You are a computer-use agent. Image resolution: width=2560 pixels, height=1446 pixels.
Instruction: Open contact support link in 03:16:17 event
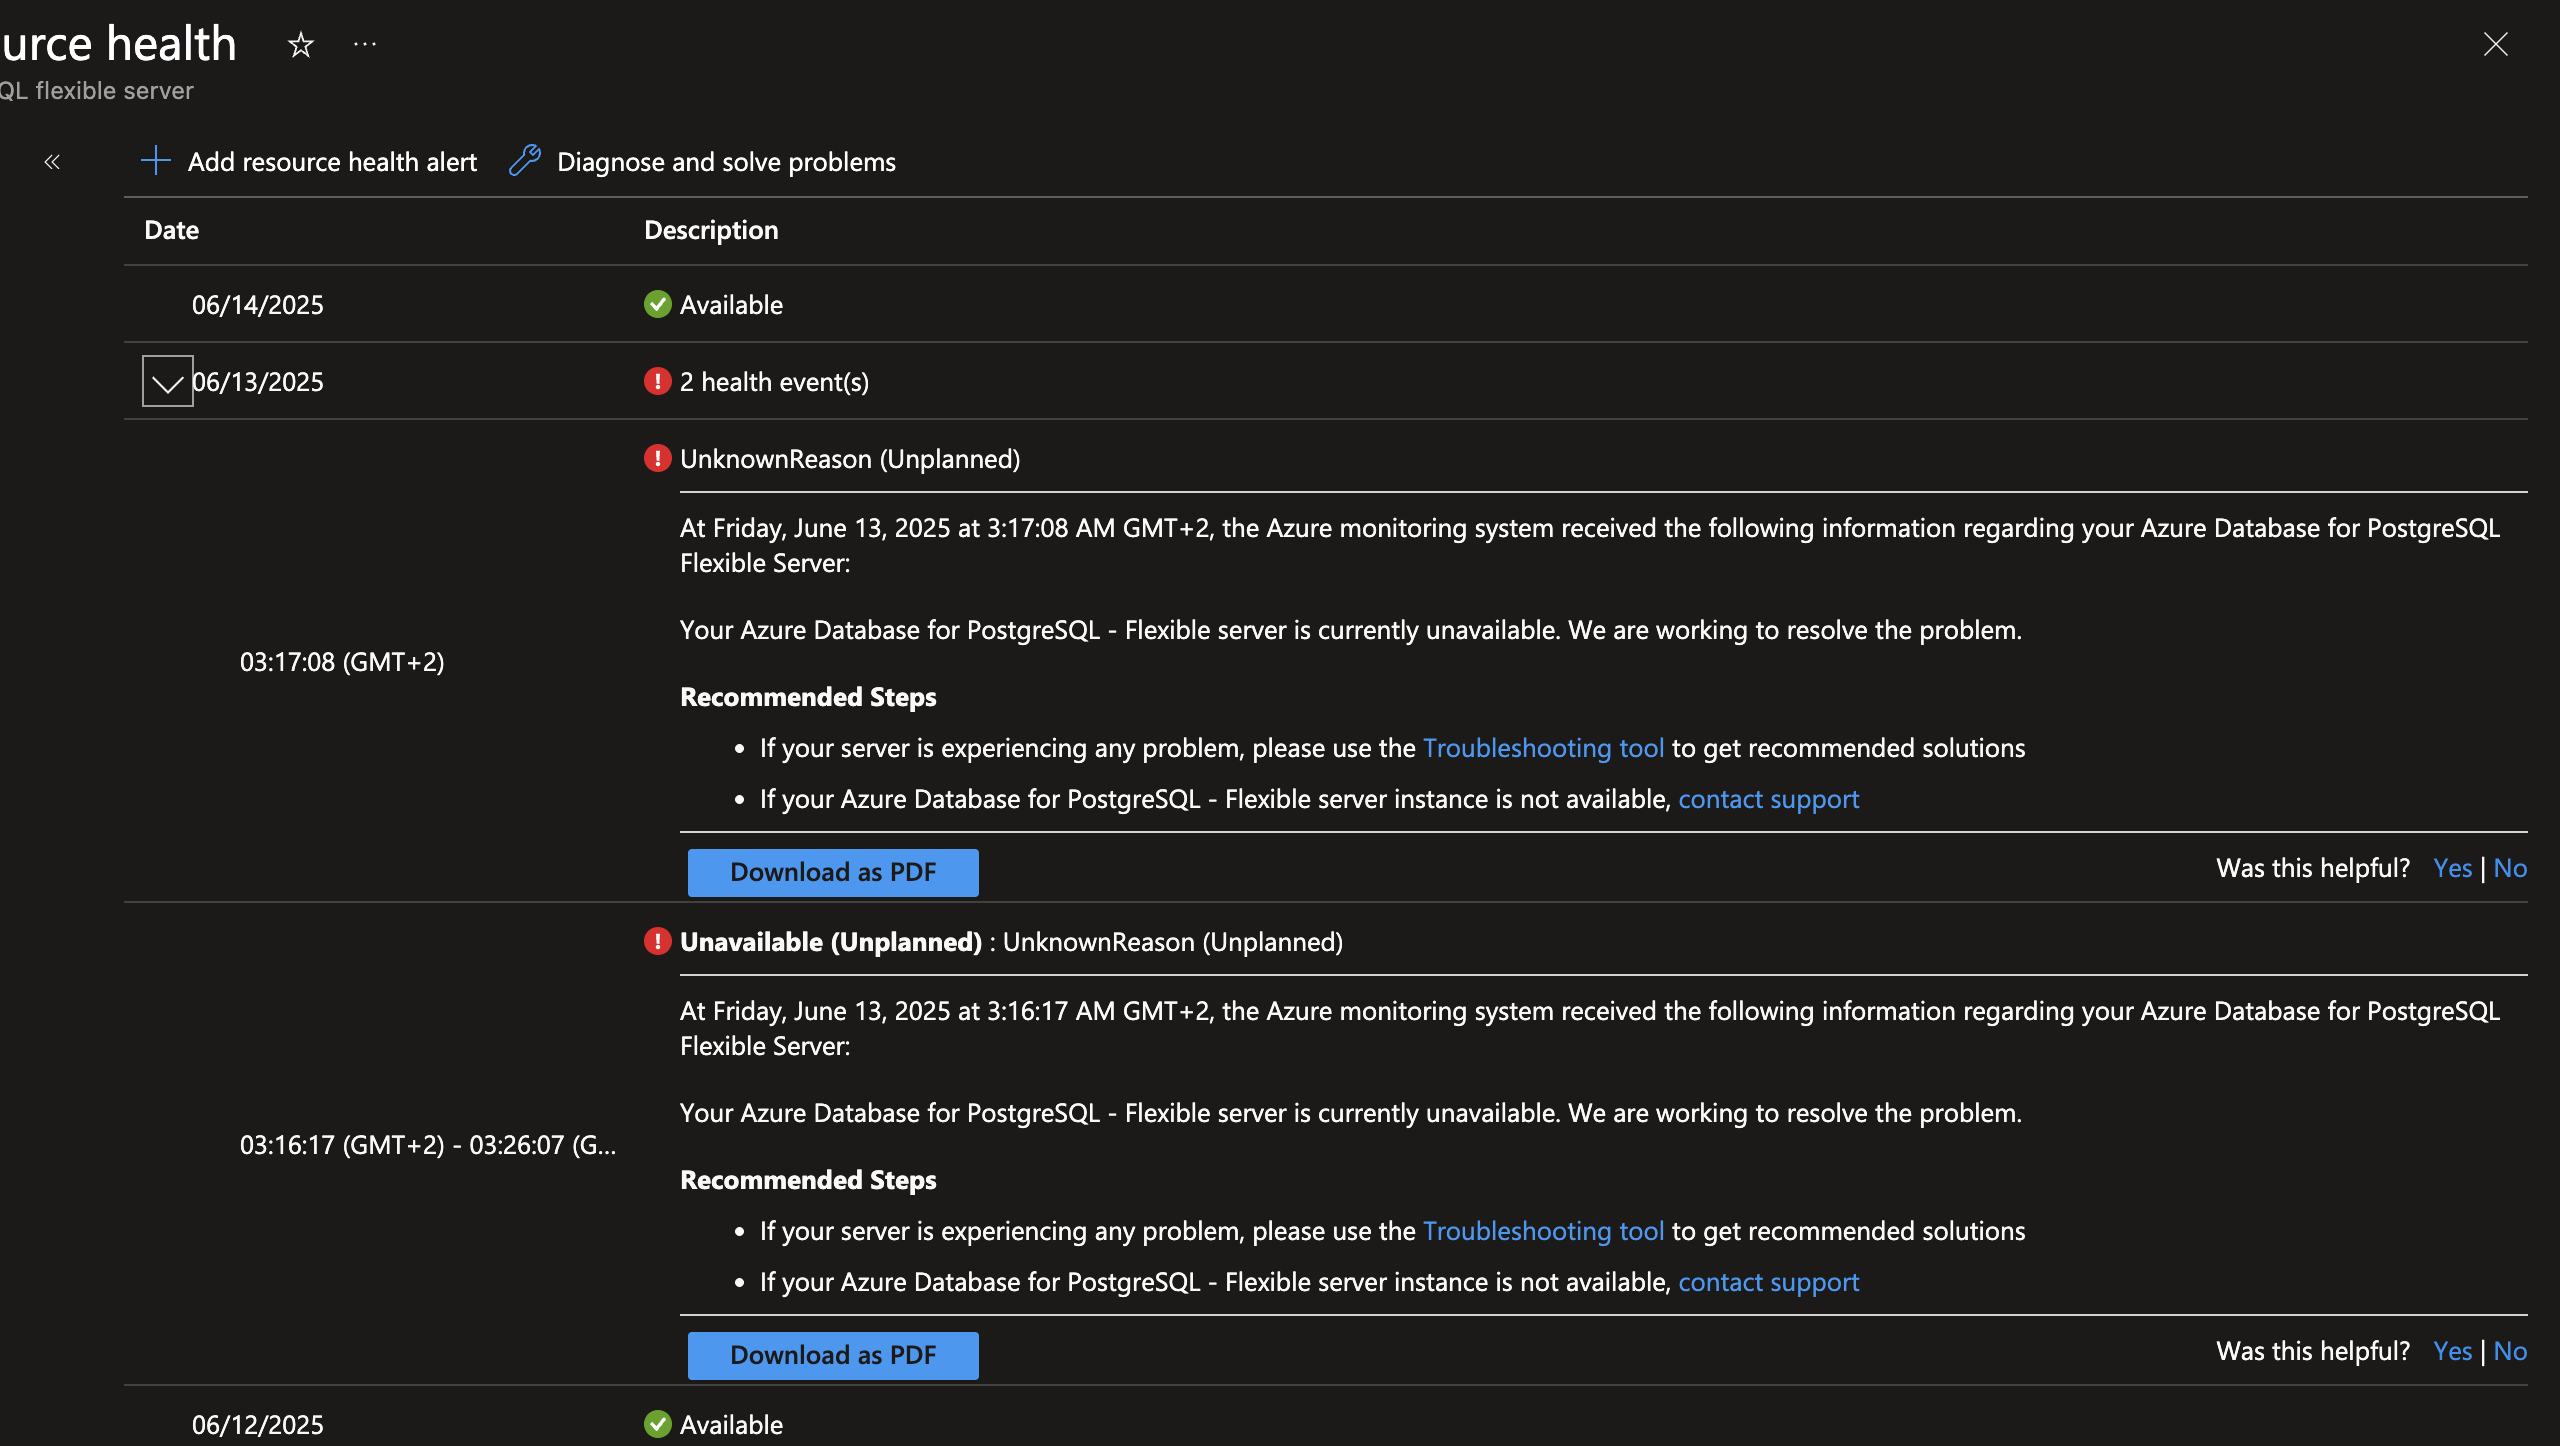[x=1769, y=1282]
